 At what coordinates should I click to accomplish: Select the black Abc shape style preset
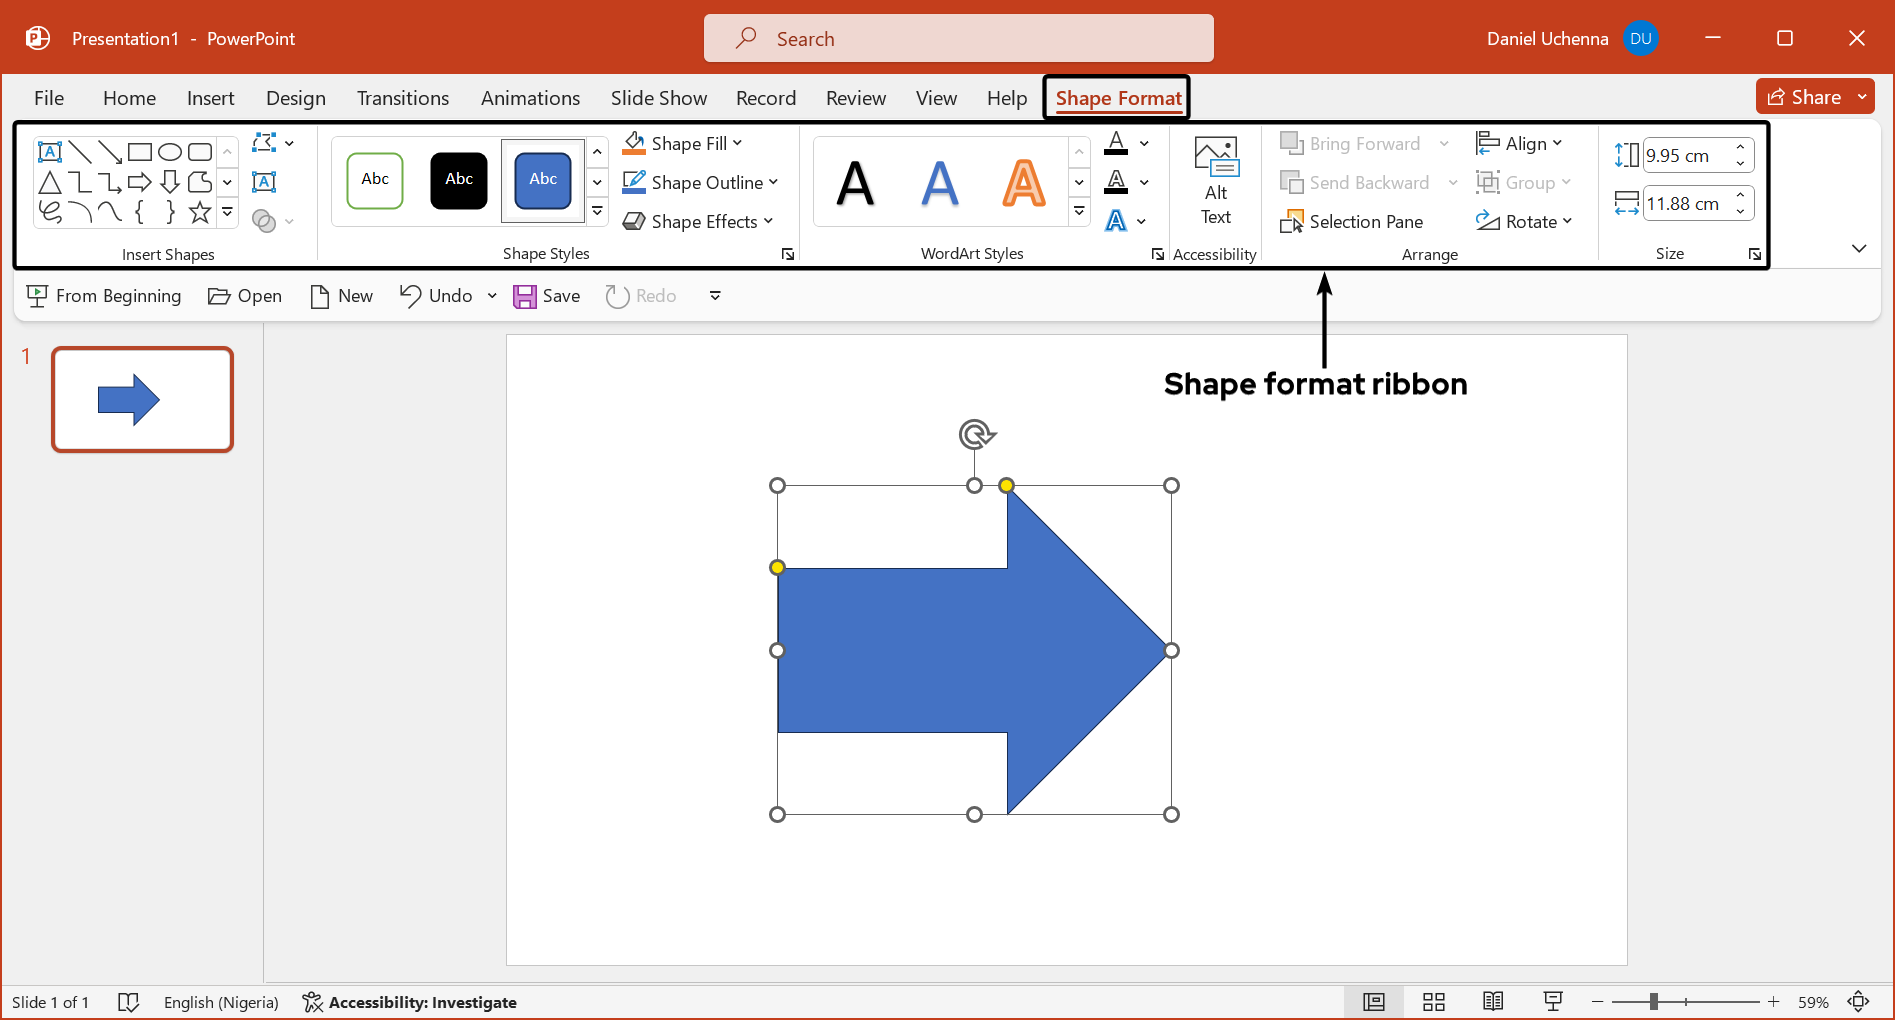pos(458,181)
